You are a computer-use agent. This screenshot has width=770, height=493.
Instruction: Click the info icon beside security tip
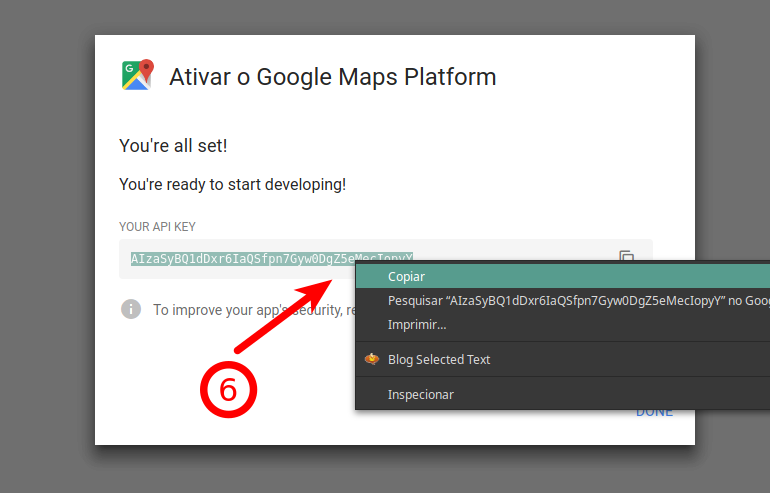[131, 309]
